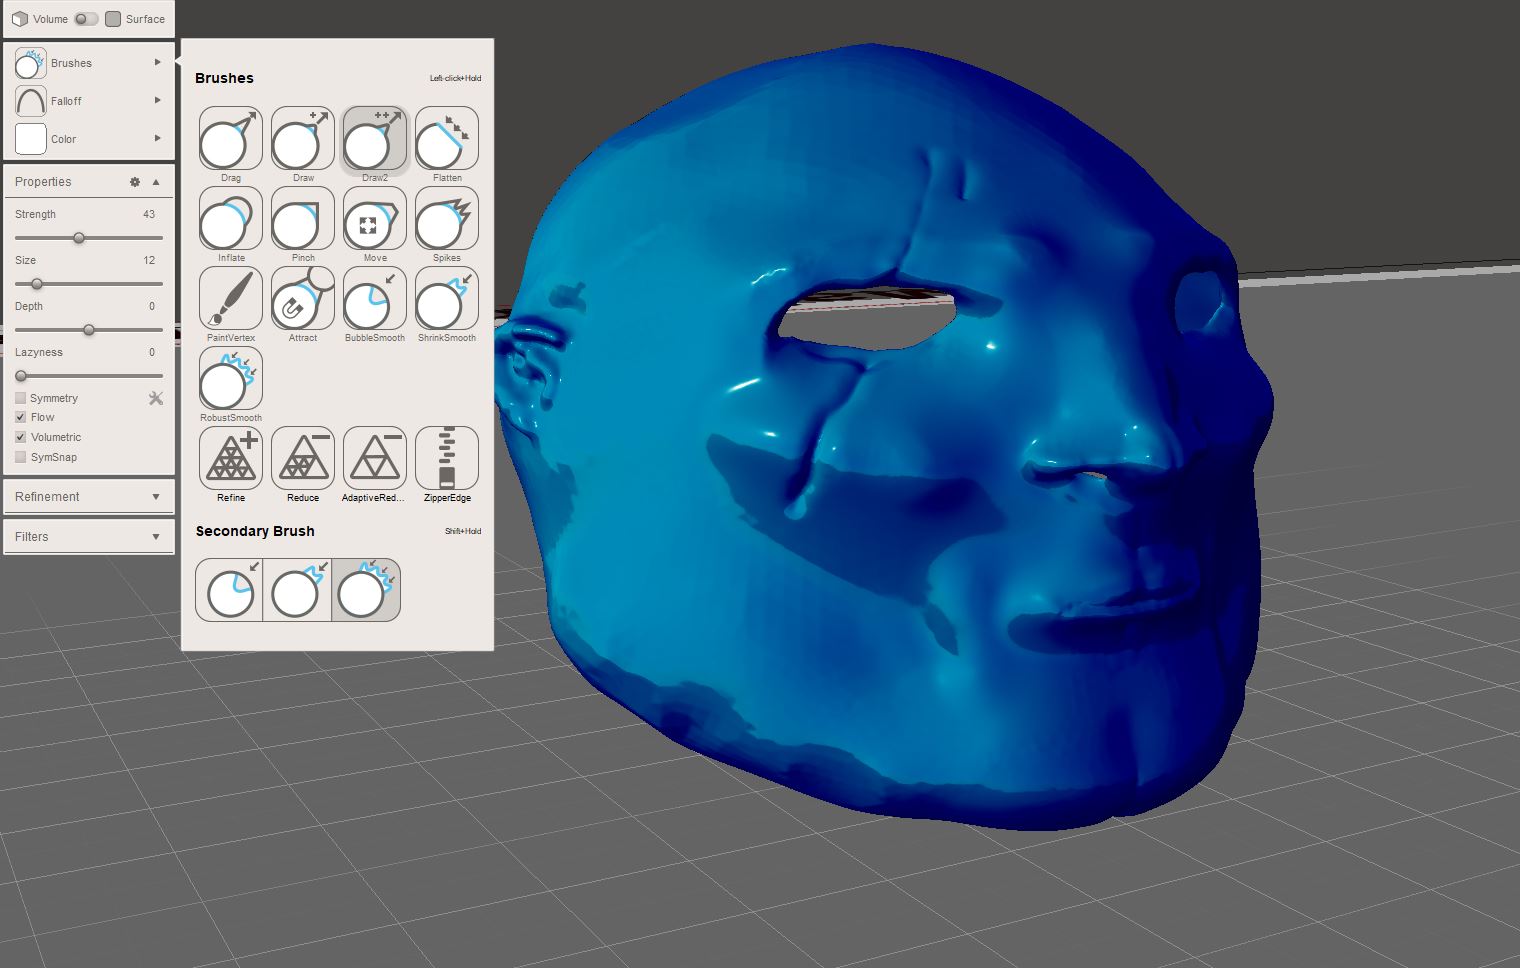Image resolution: width=1520 pixels, height=968 pixels.
Task: Select the Attract brush
Action: point(301,299)
